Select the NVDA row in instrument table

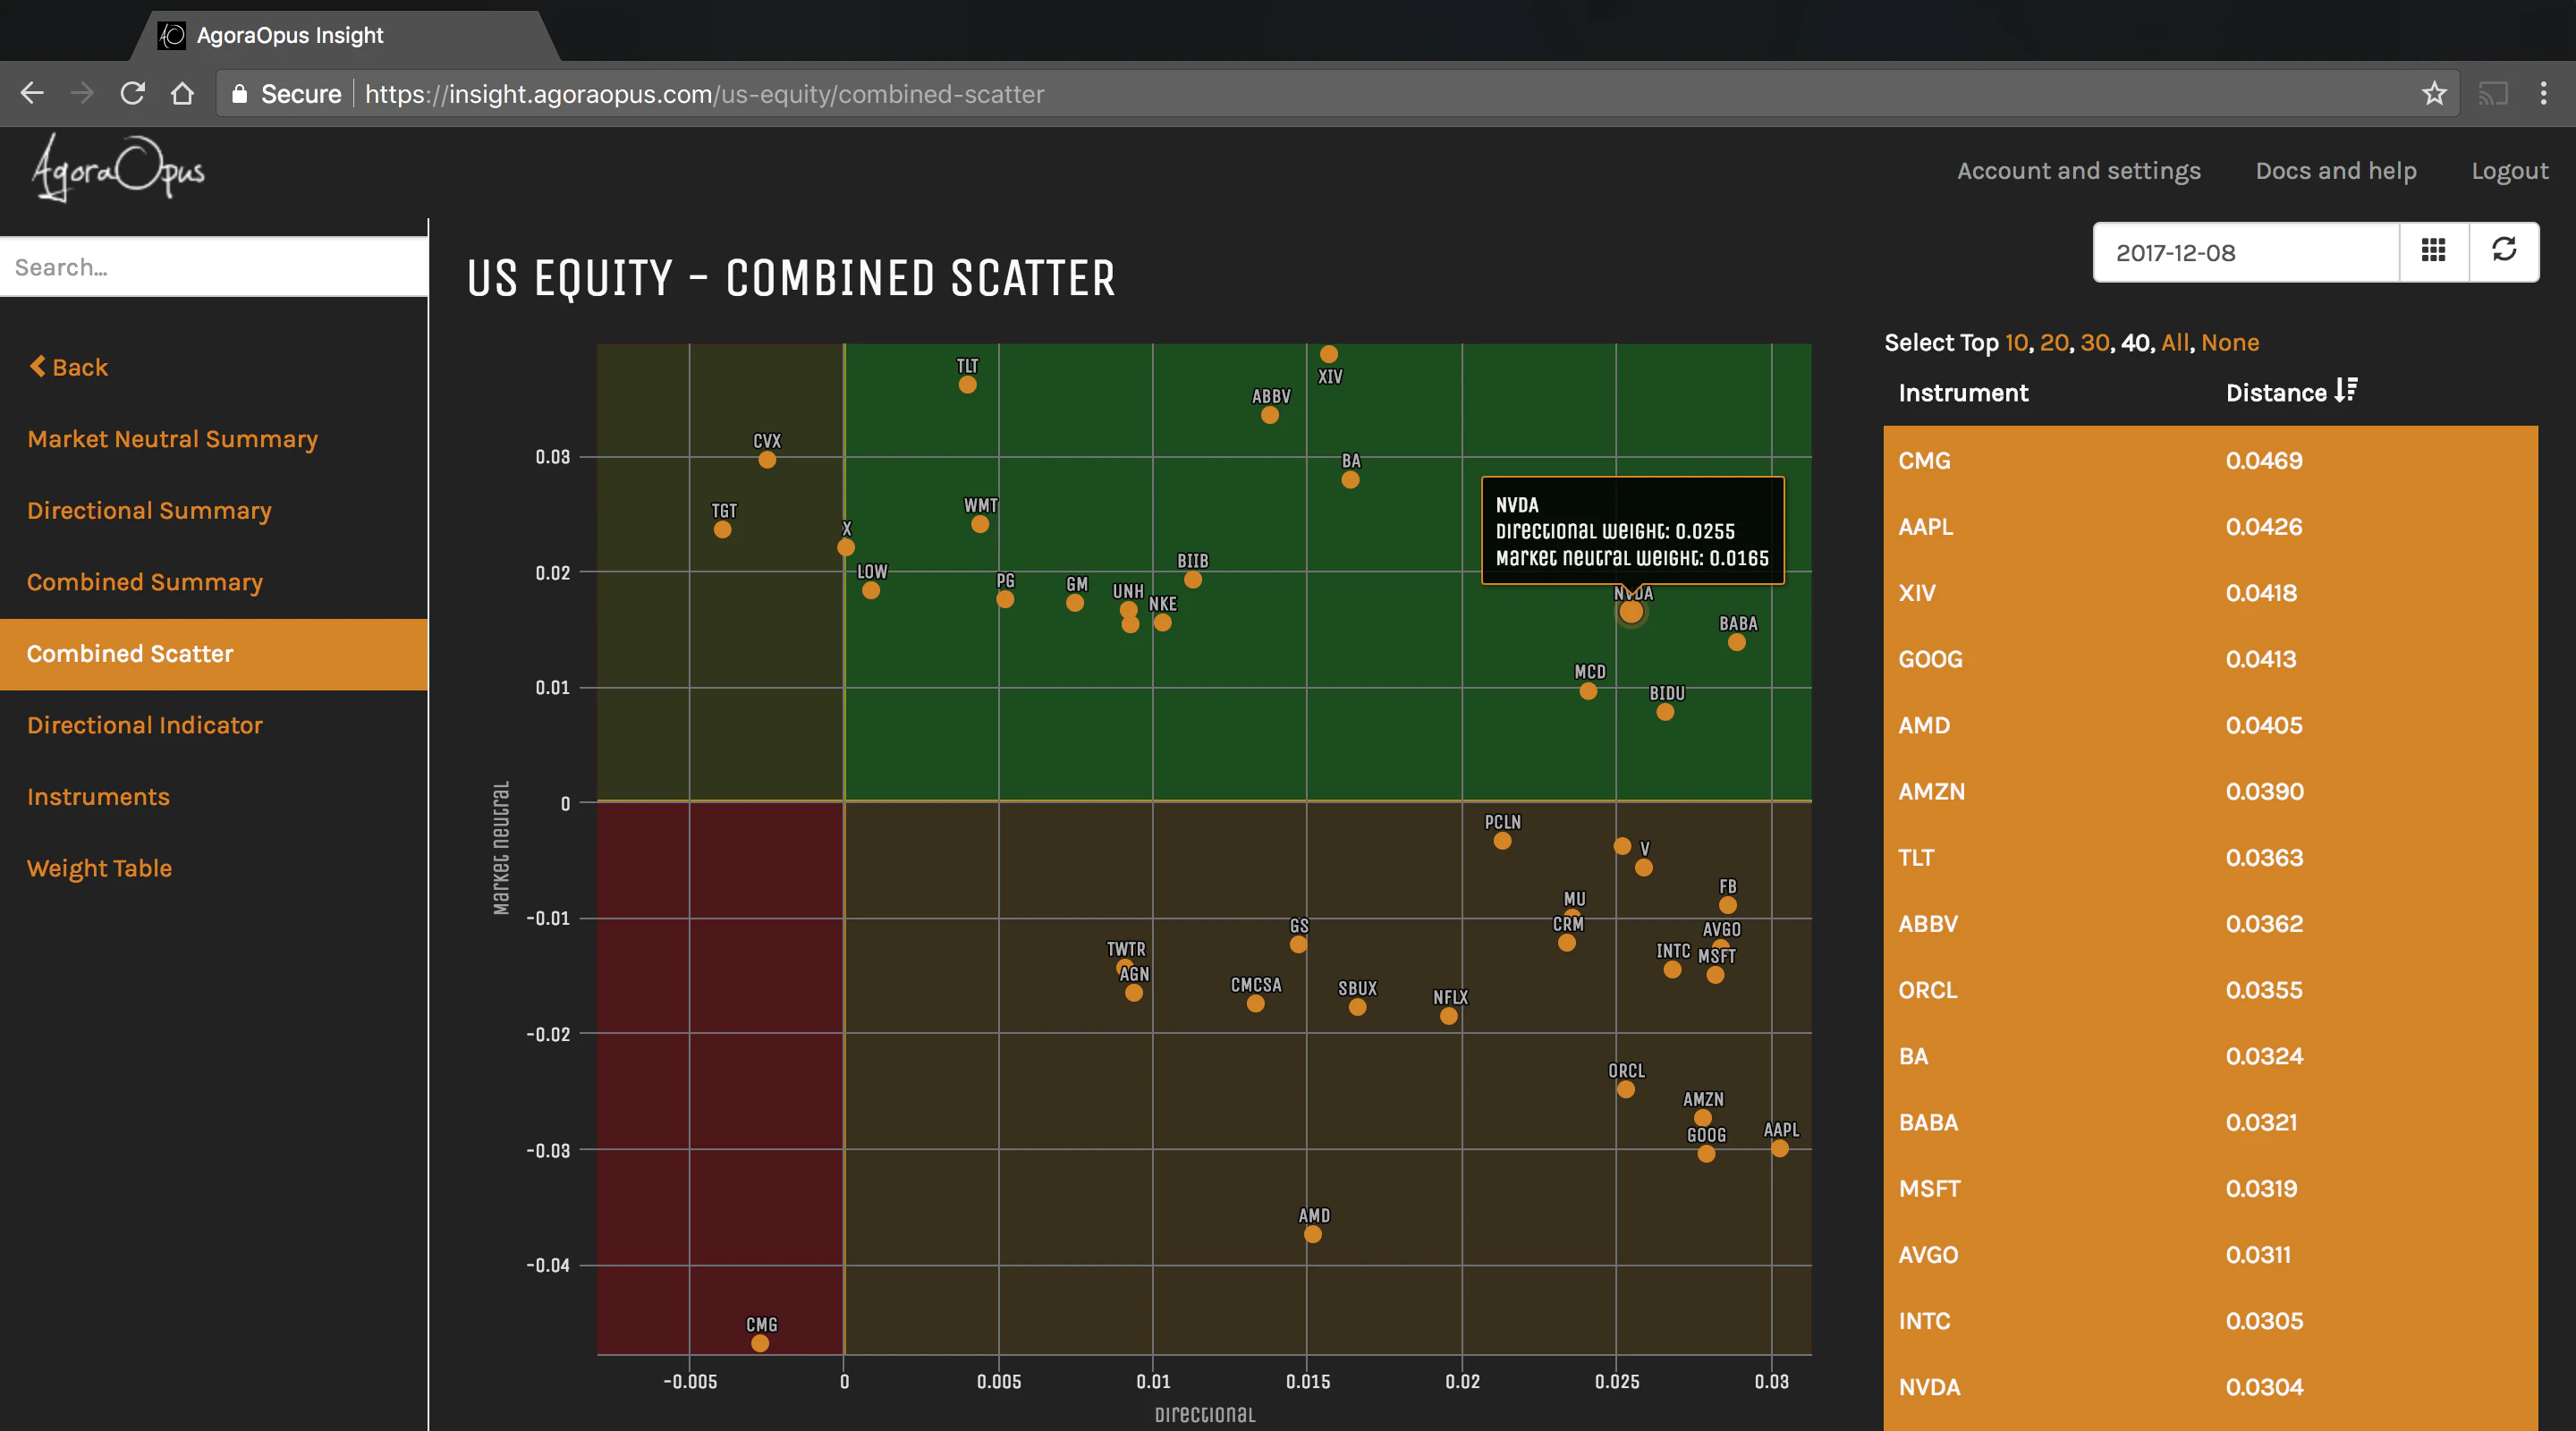tap(2210, 1387)
